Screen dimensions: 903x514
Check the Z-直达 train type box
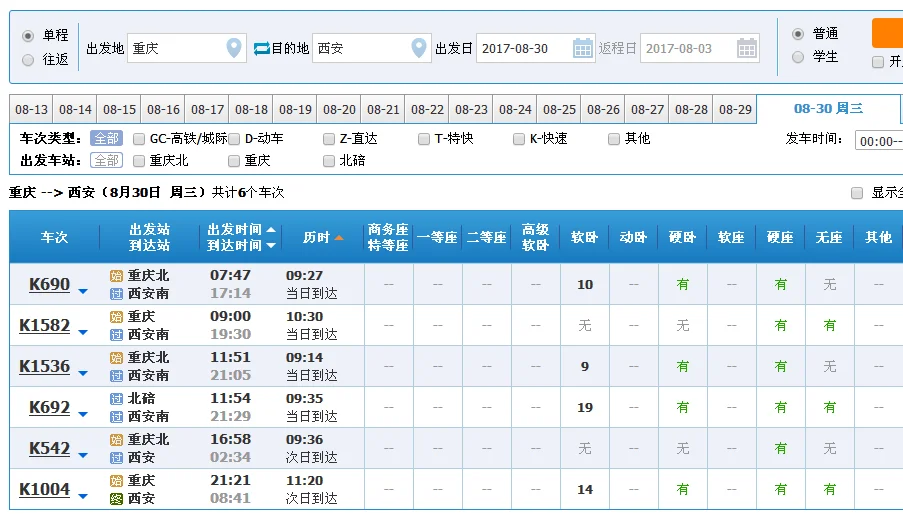tap(329, 139)
